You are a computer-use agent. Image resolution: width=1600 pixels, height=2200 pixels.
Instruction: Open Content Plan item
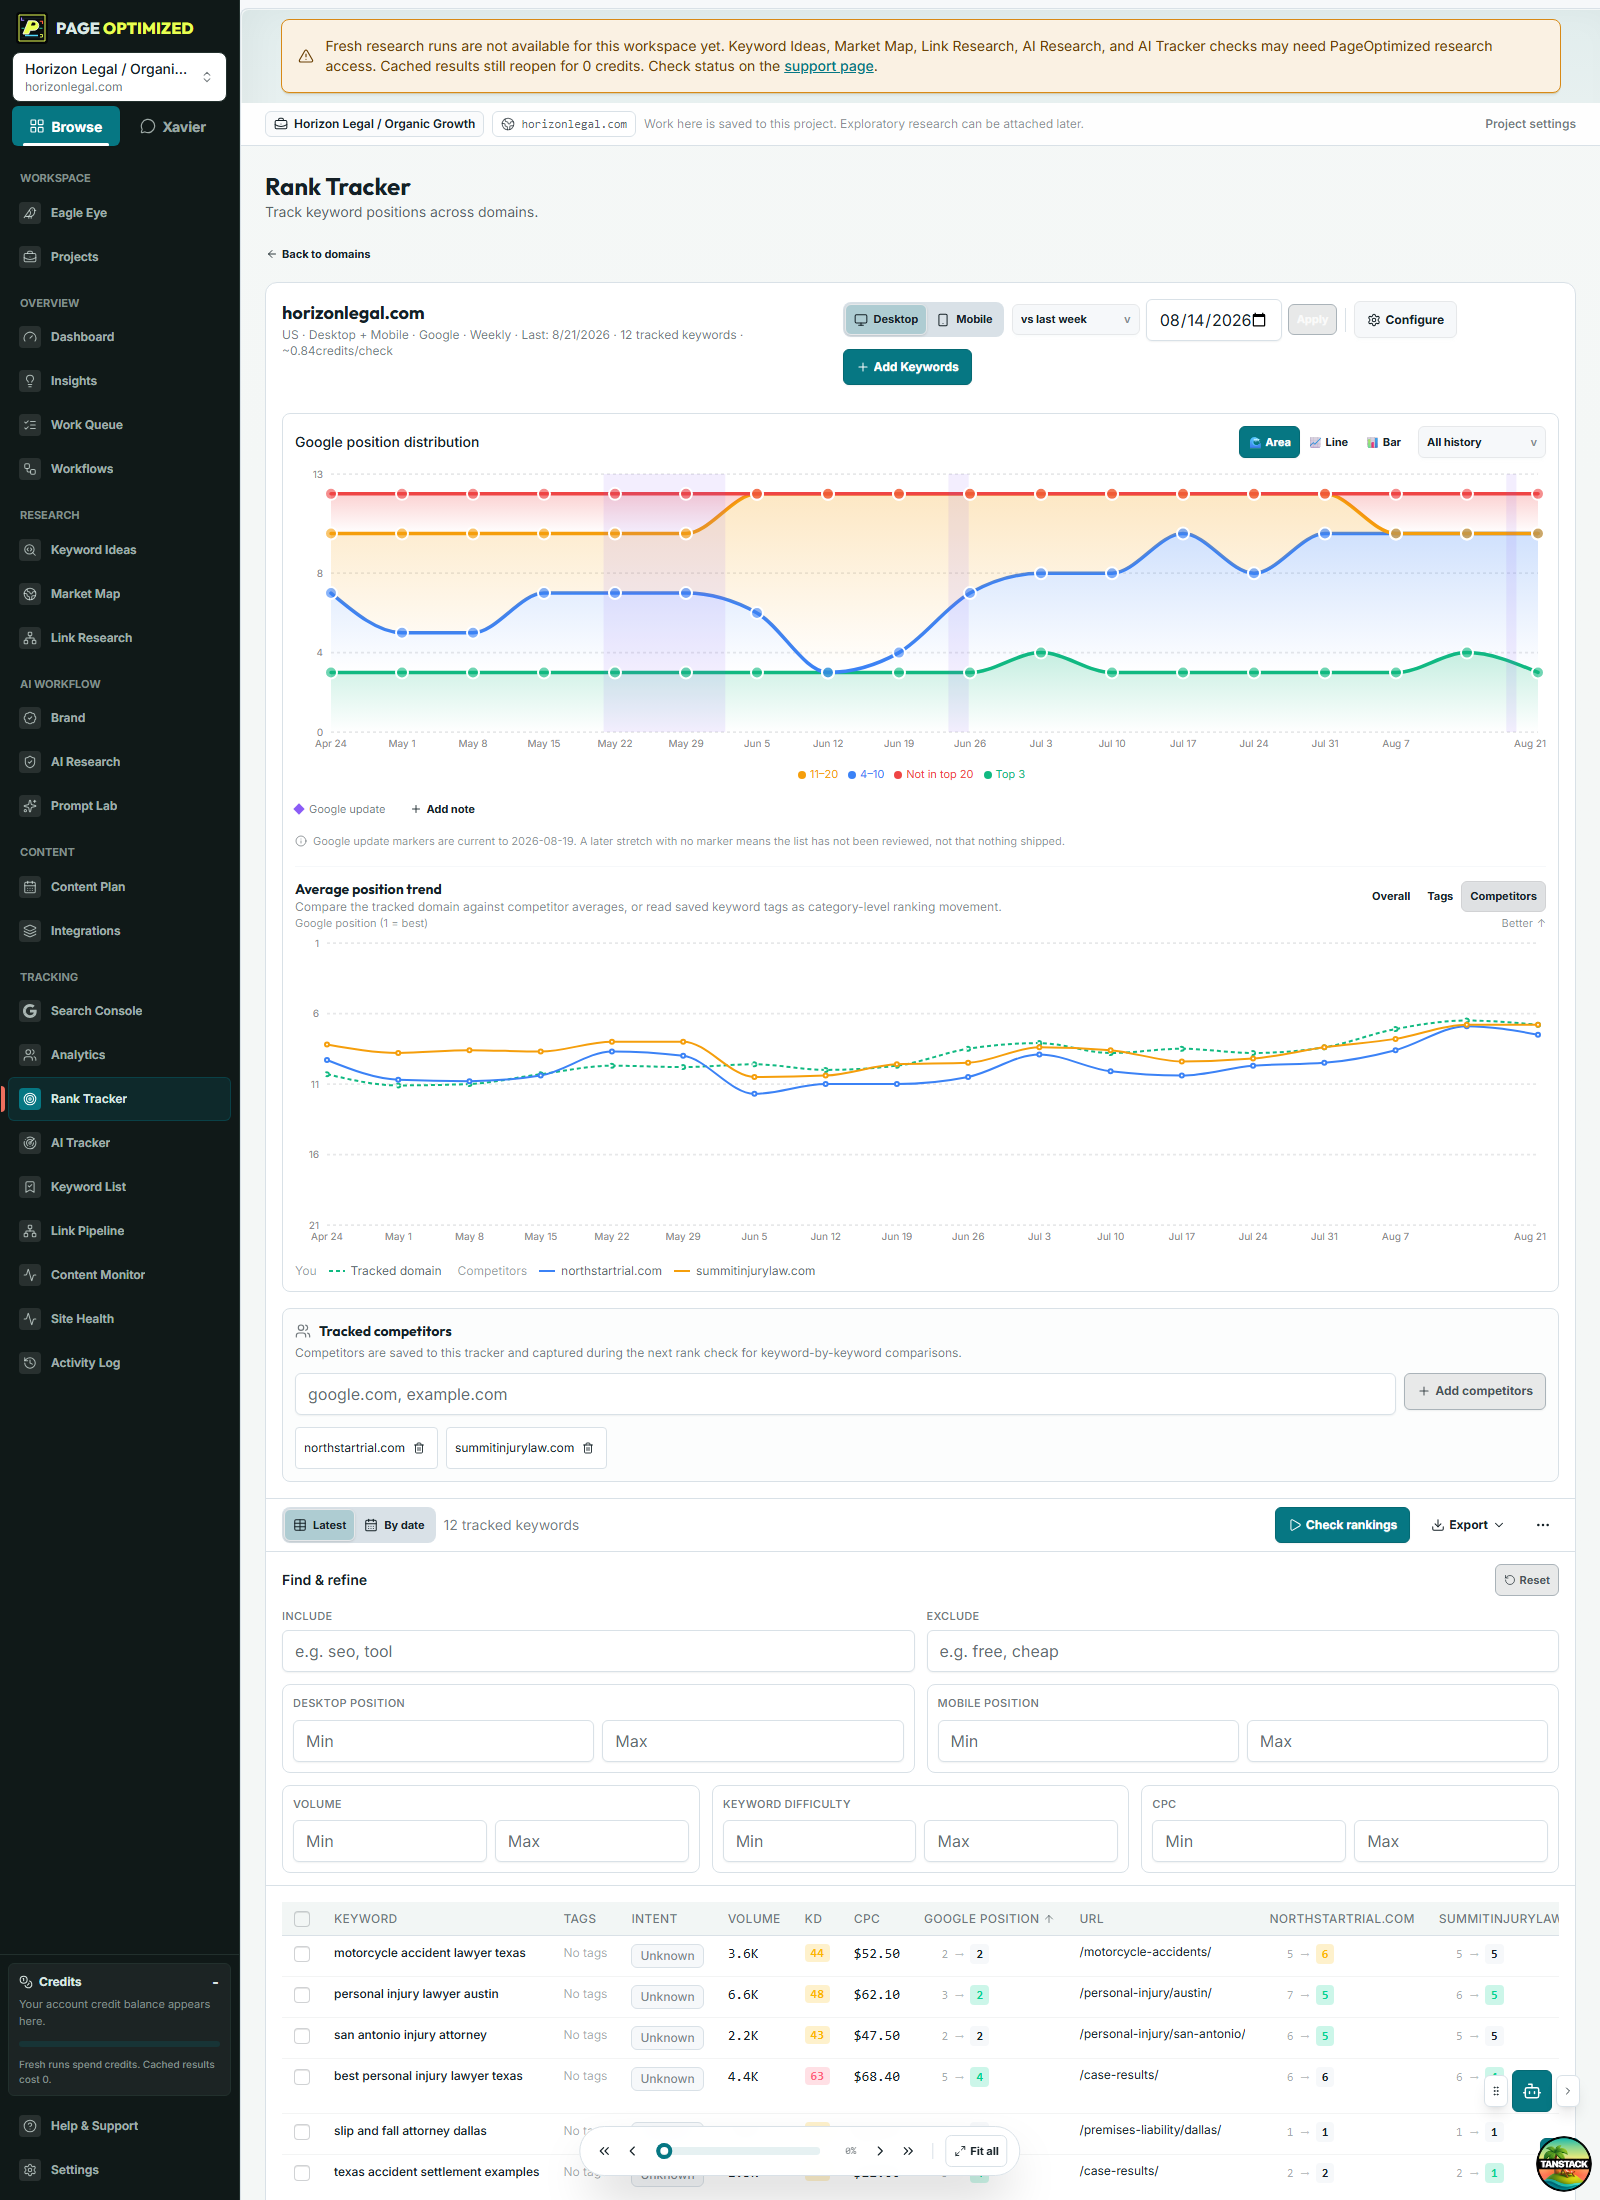pos(119,887)
